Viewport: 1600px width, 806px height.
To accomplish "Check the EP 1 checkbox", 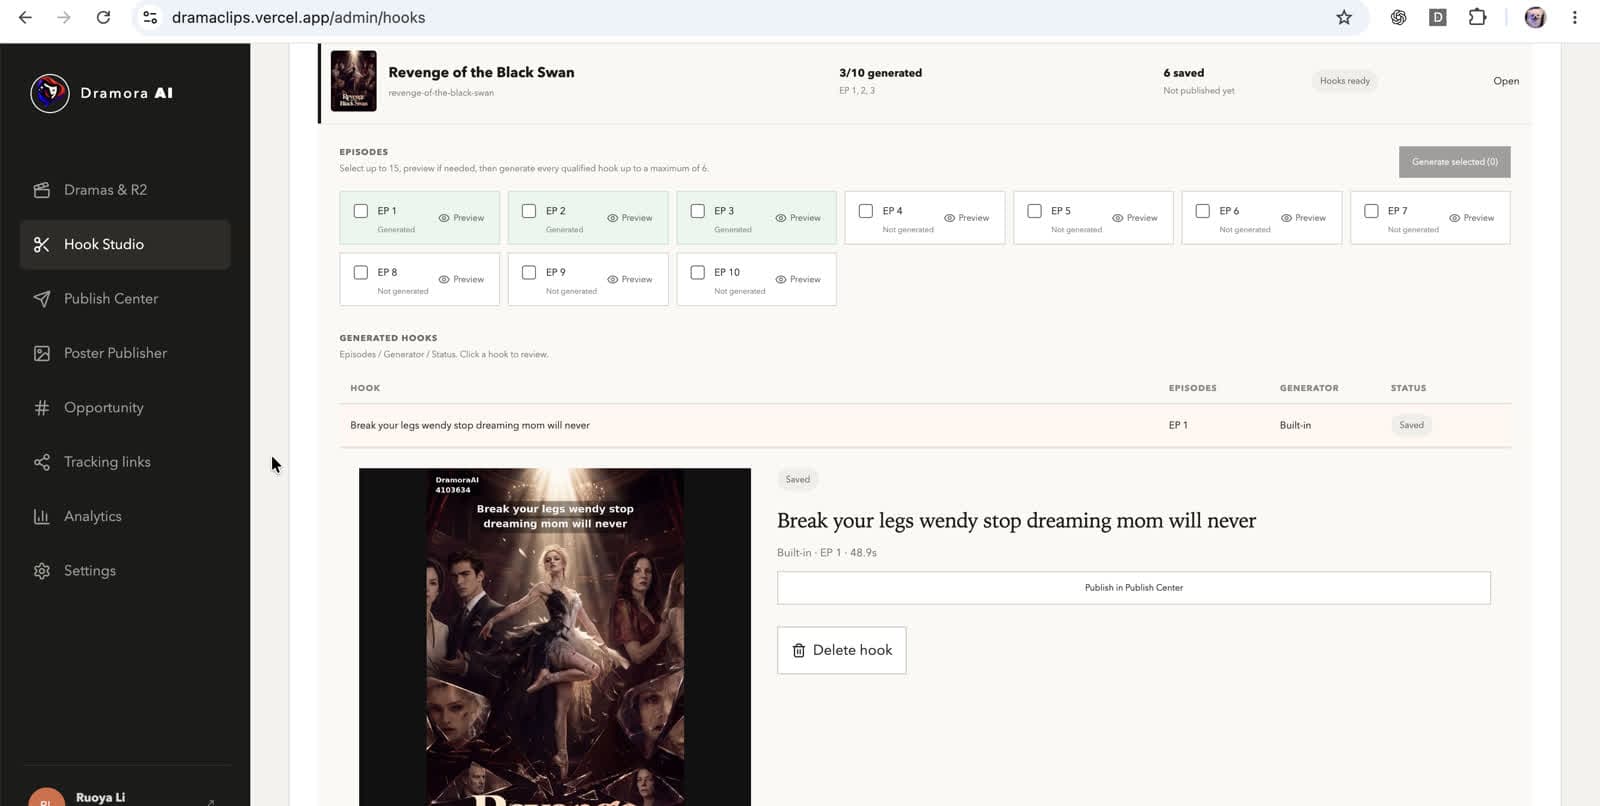I will [x=361, y=211].
